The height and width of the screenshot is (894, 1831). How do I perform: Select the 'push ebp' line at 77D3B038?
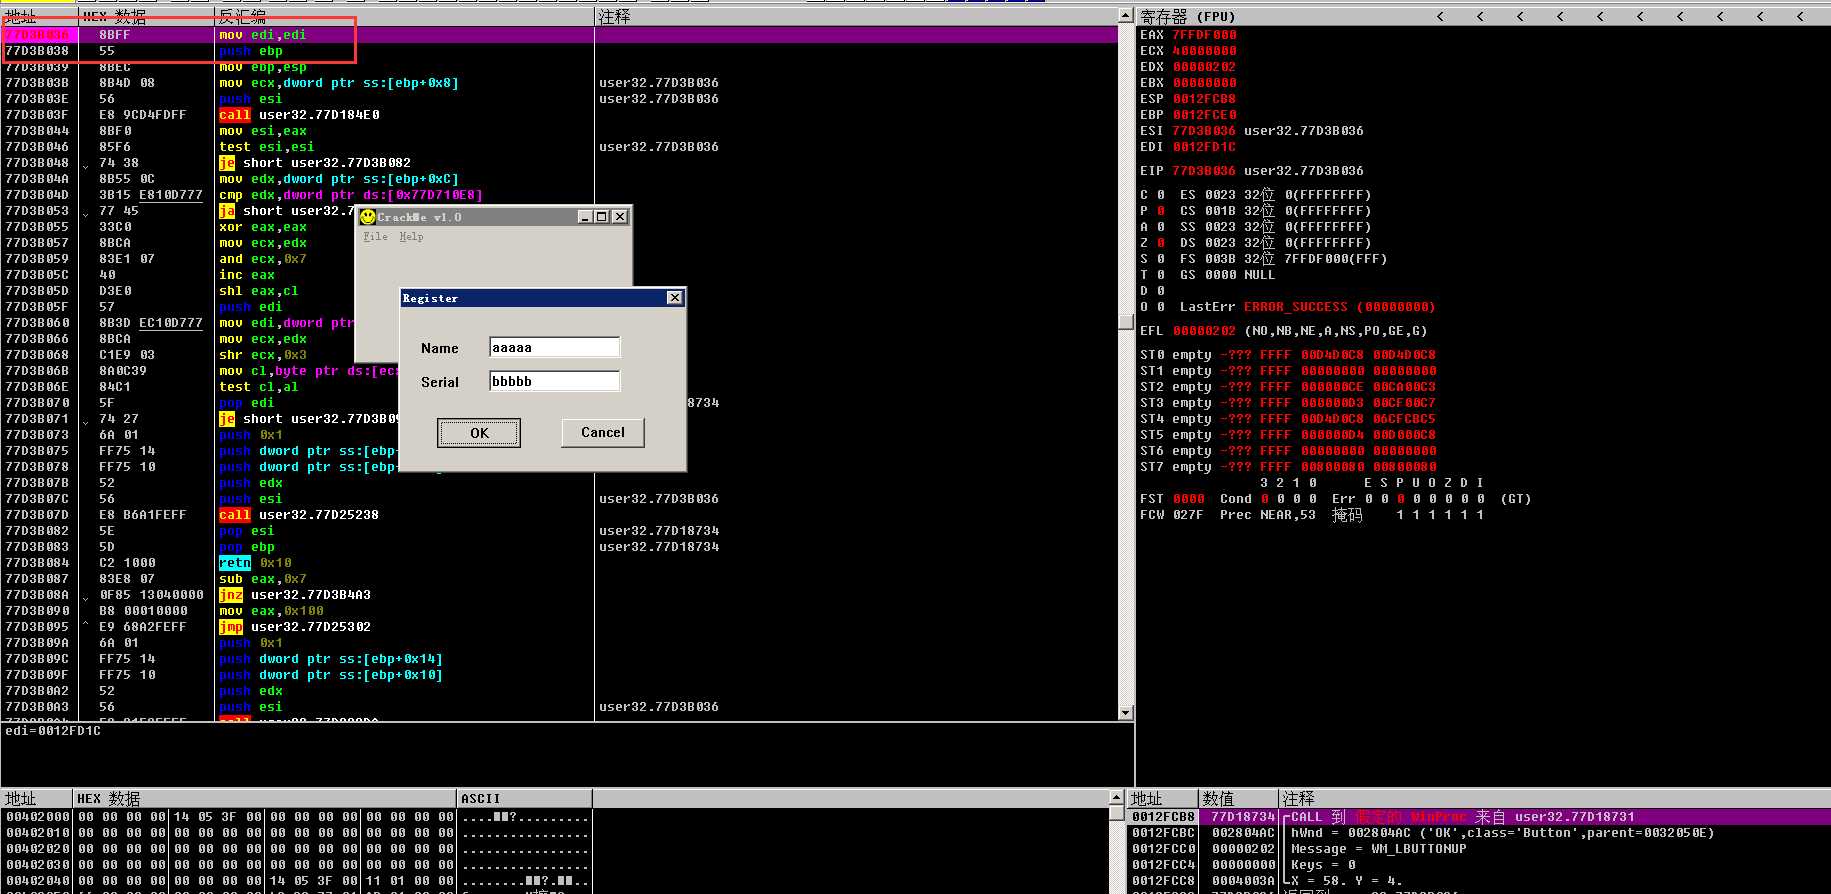point(251,51)
